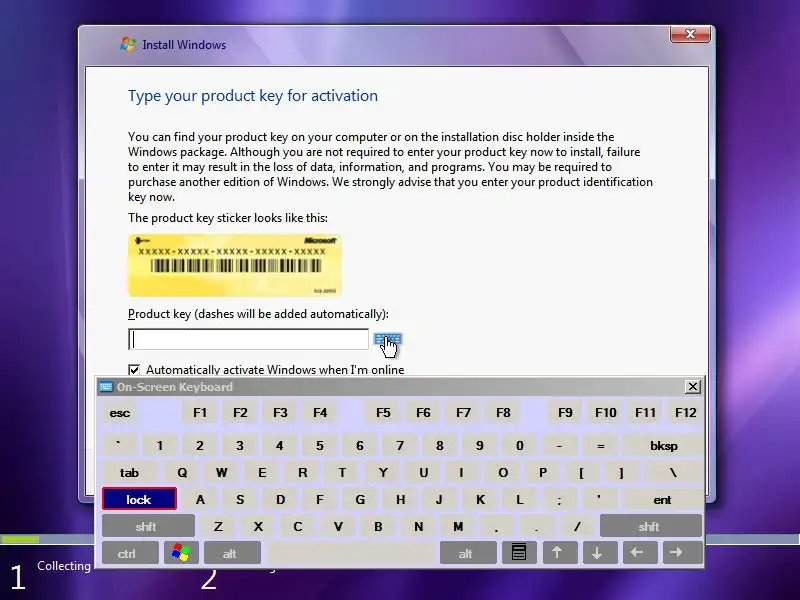Click the ent key
The image size is (800, 600).
[662, 499]
